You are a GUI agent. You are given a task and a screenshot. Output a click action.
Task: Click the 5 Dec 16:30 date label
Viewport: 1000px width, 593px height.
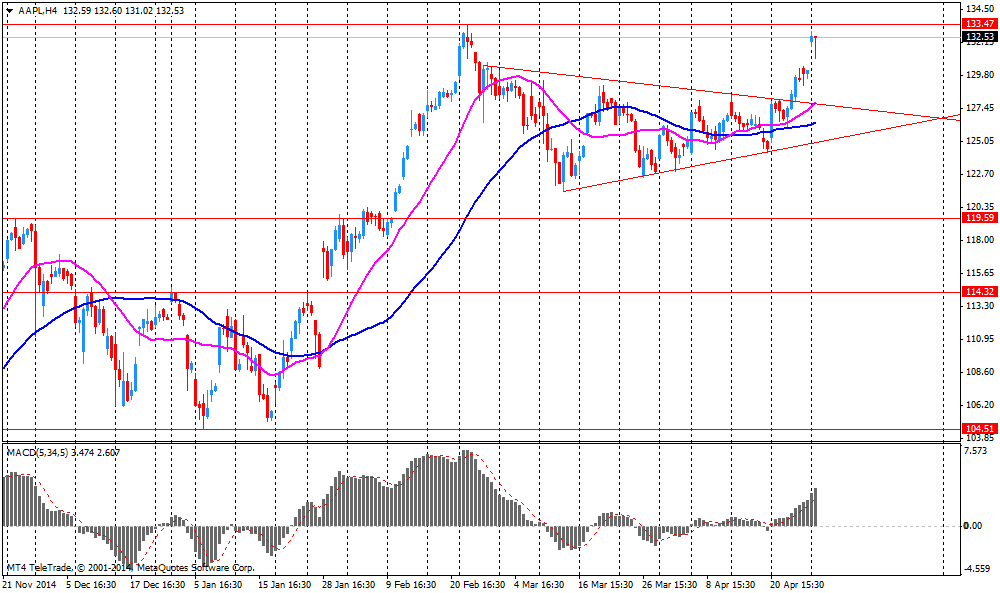coord(91,584)
